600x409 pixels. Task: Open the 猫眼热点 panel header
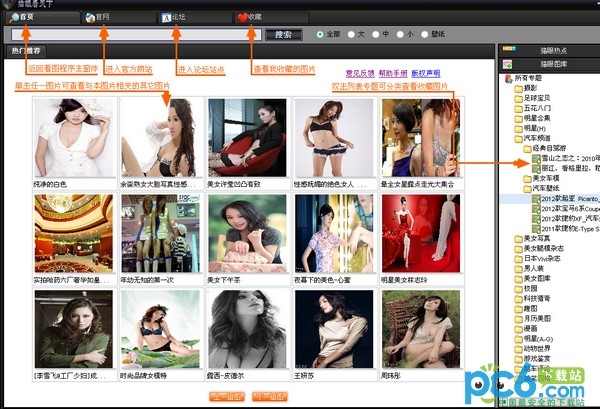click(x=549, y=51)
